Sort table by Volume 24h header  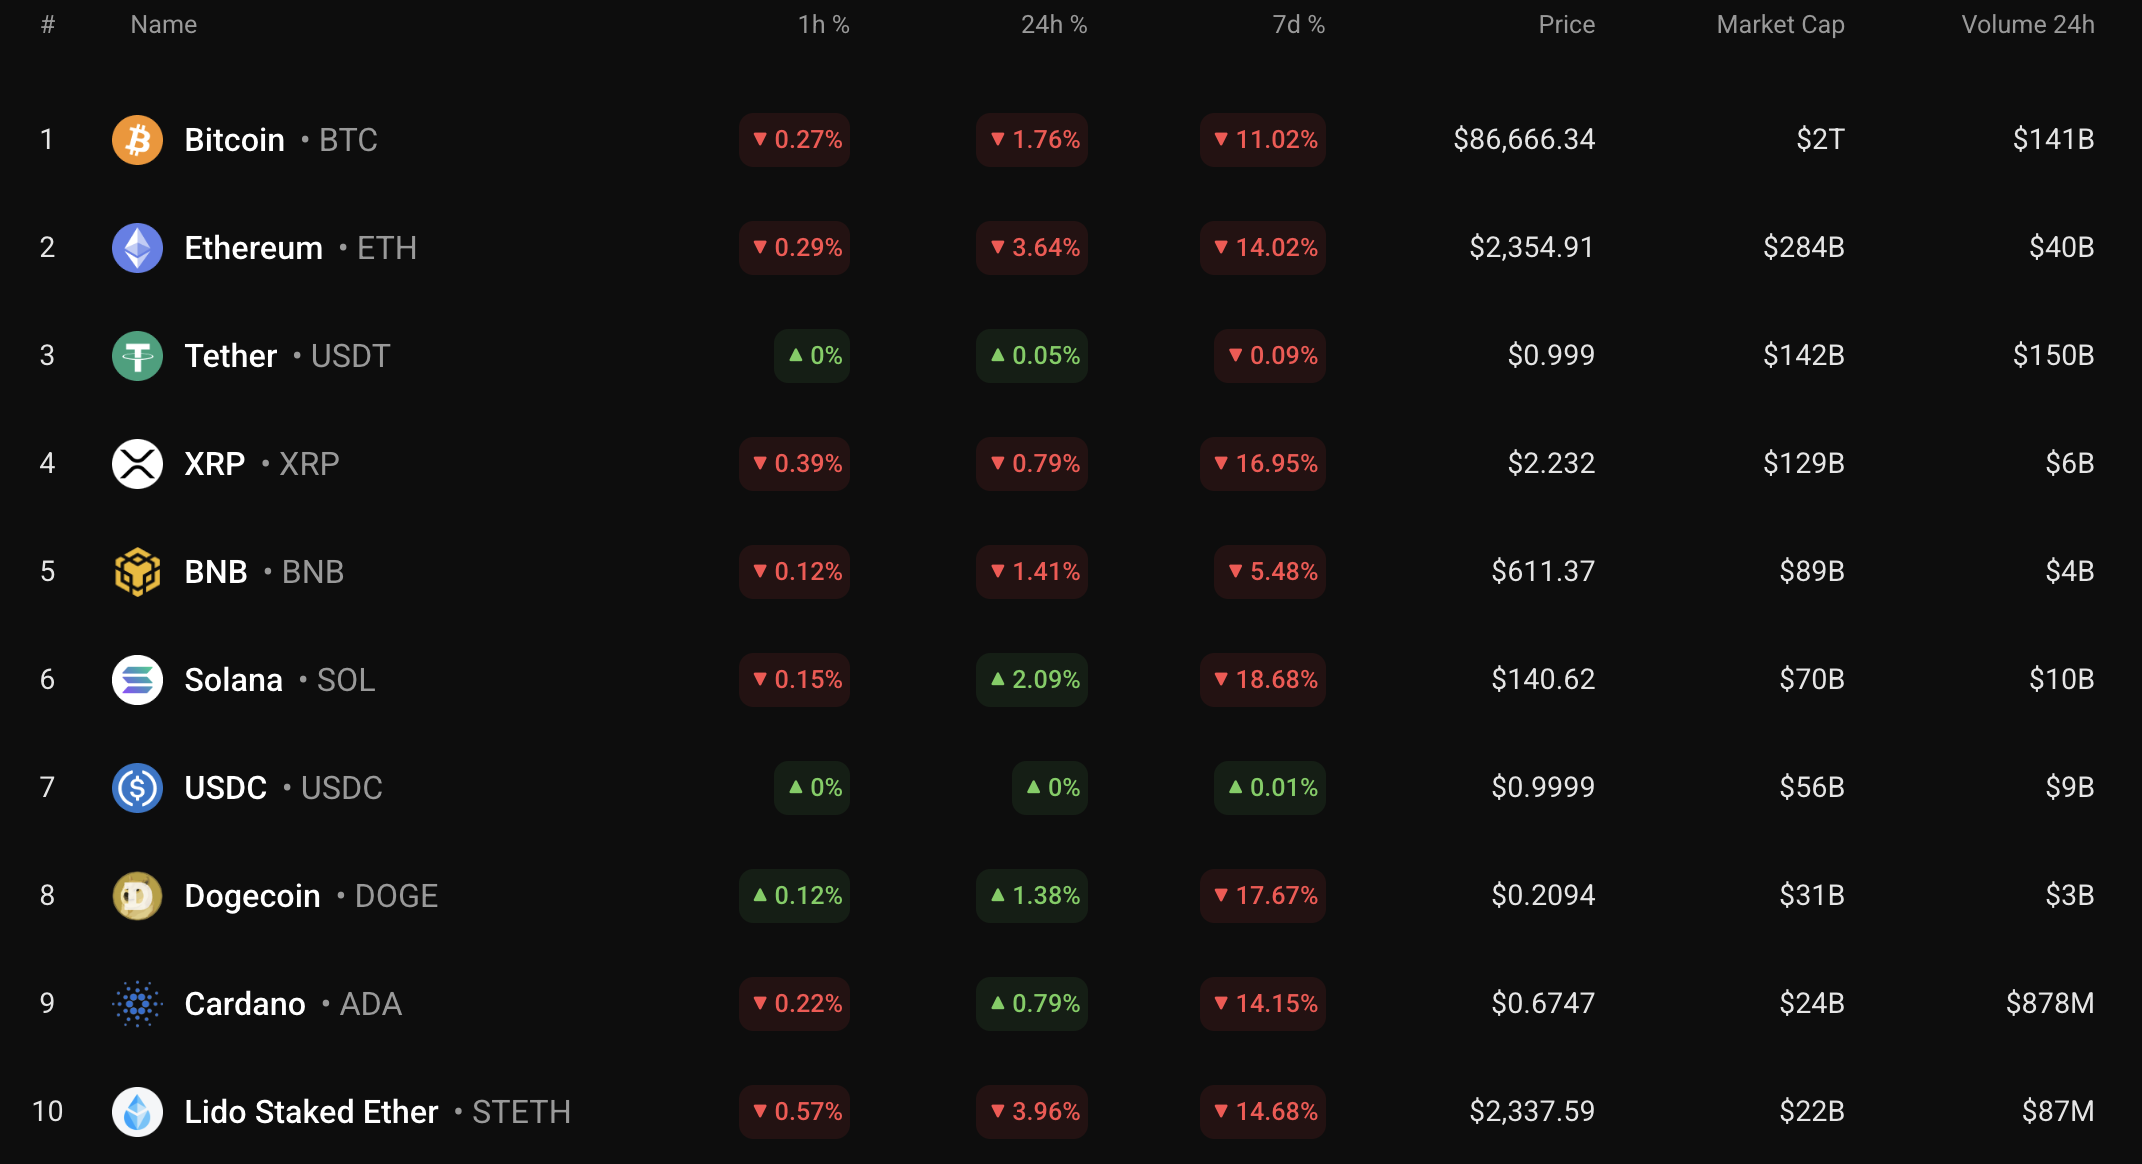[2027, 25]
